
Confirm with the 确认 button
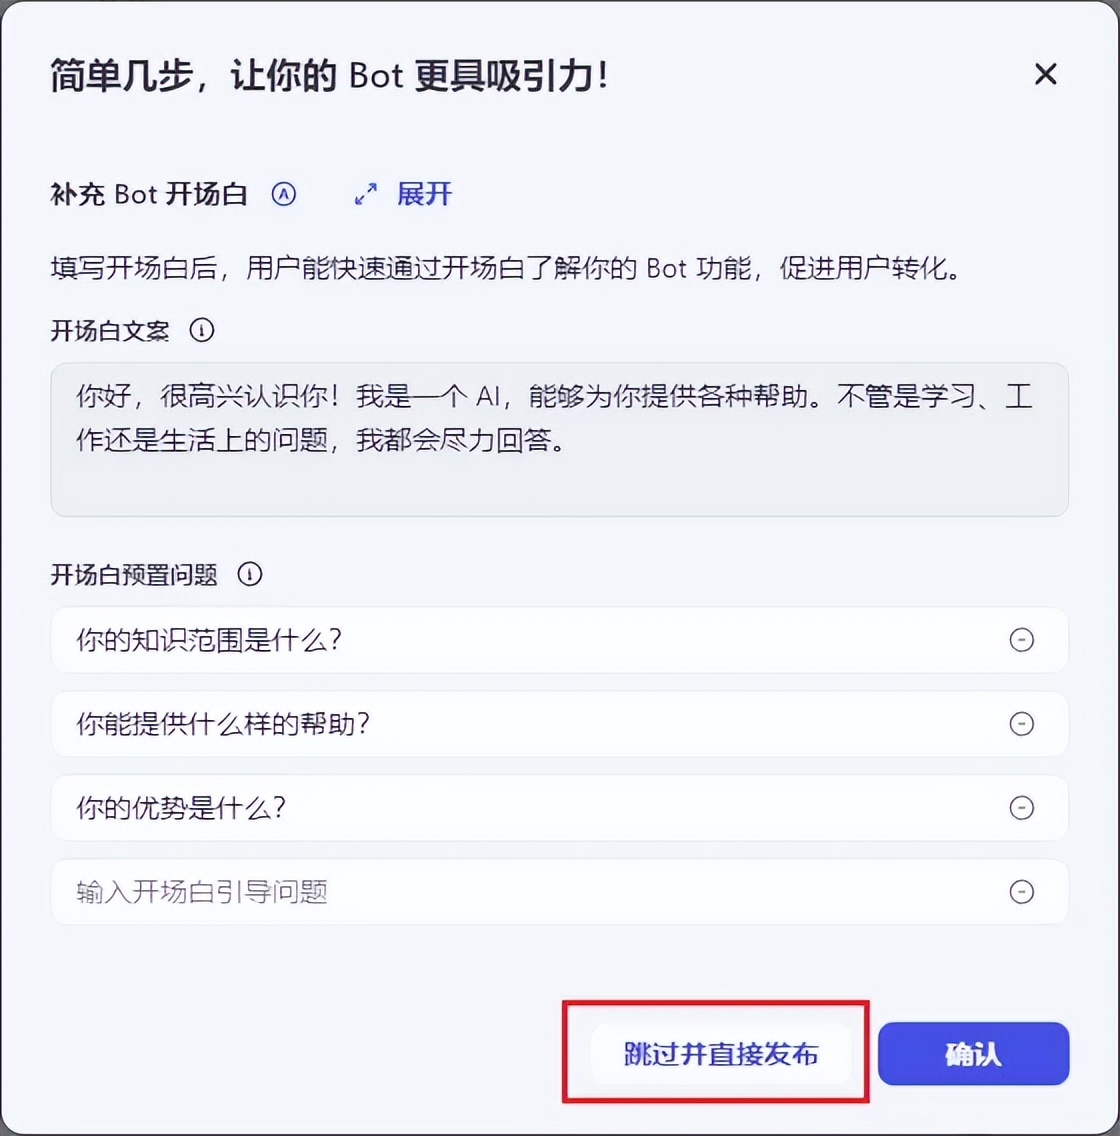point(973,1054)
